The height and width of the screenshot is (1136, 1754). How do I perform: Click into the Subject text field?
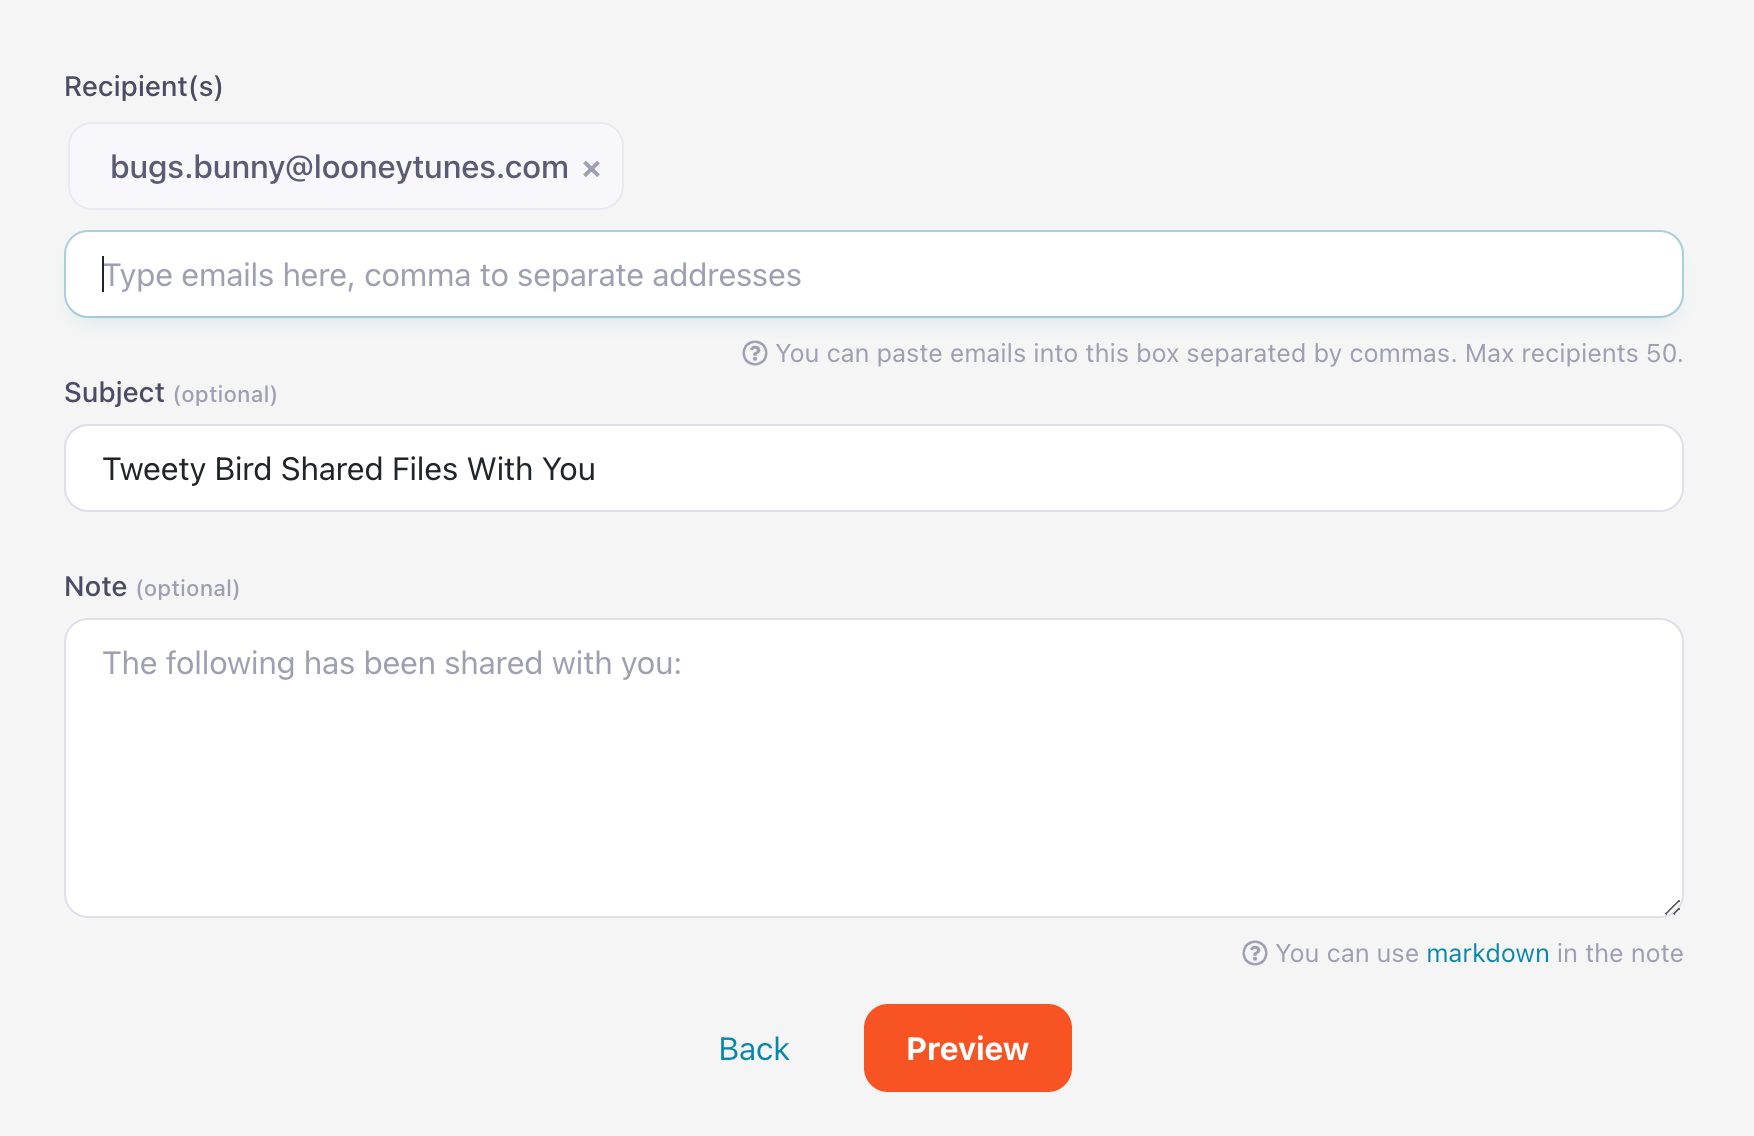tap(873, 469)
